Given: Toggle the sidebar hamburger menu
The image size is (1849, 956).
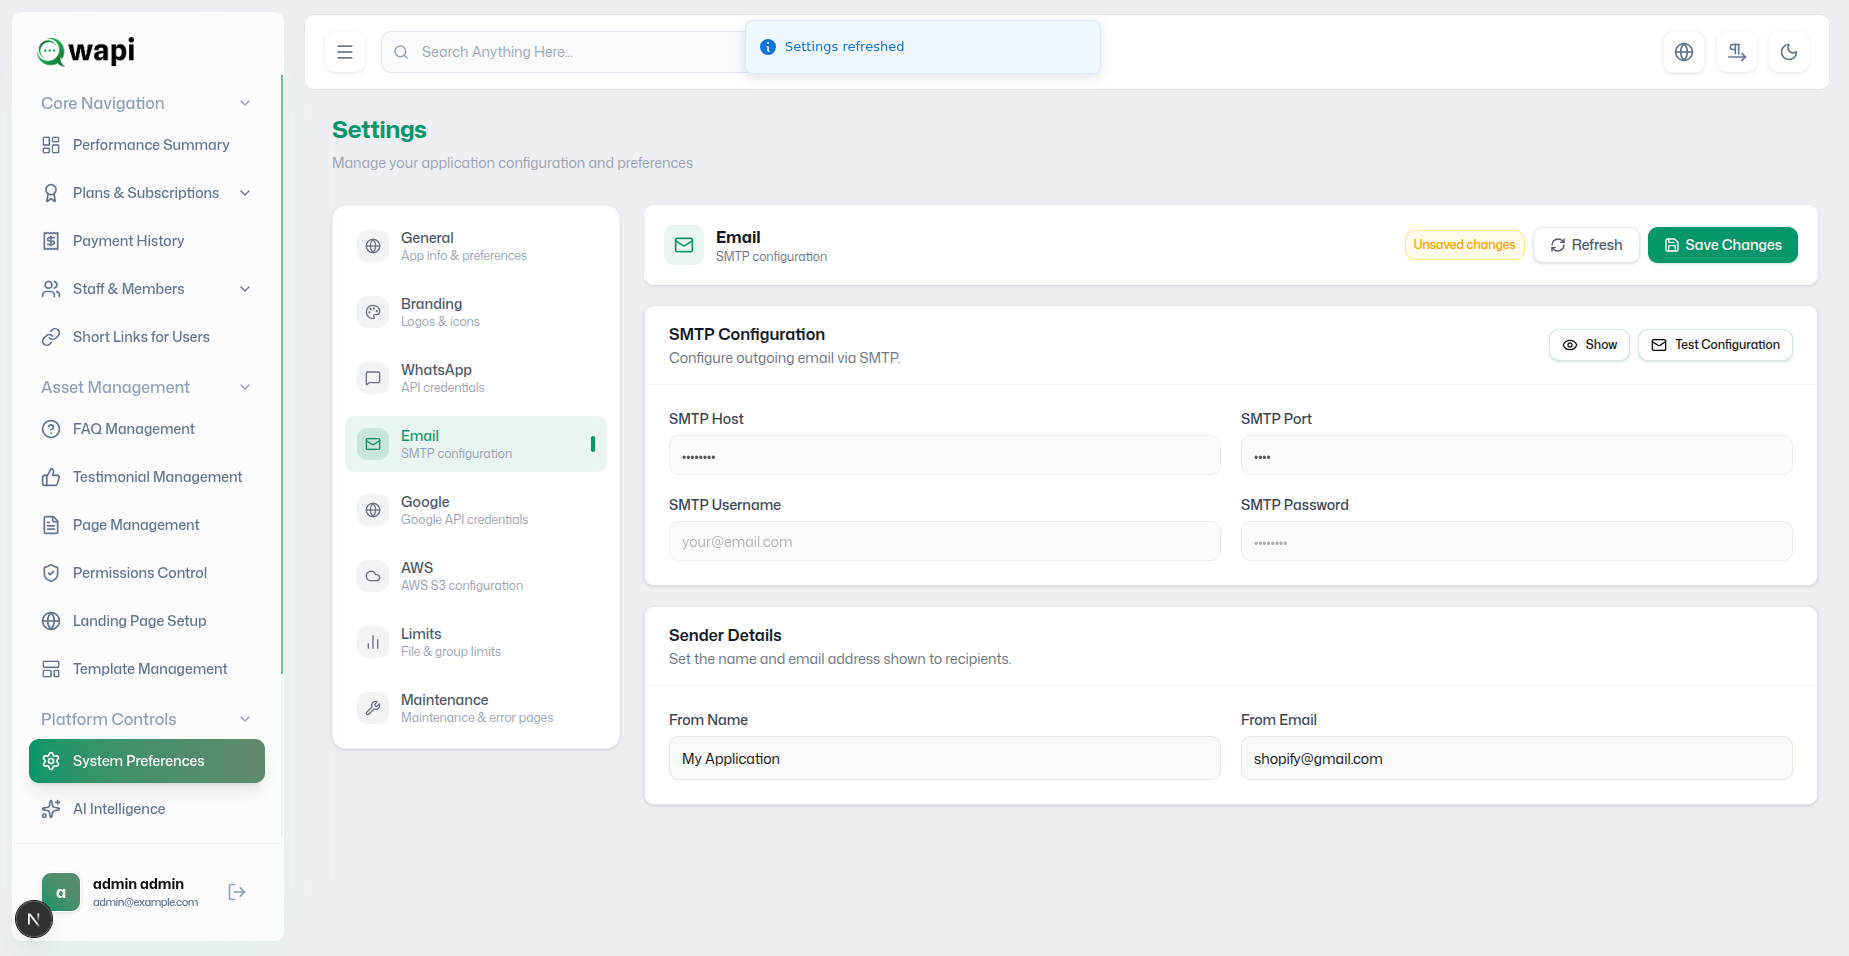Looking at the screenshot, I should 345,52.
